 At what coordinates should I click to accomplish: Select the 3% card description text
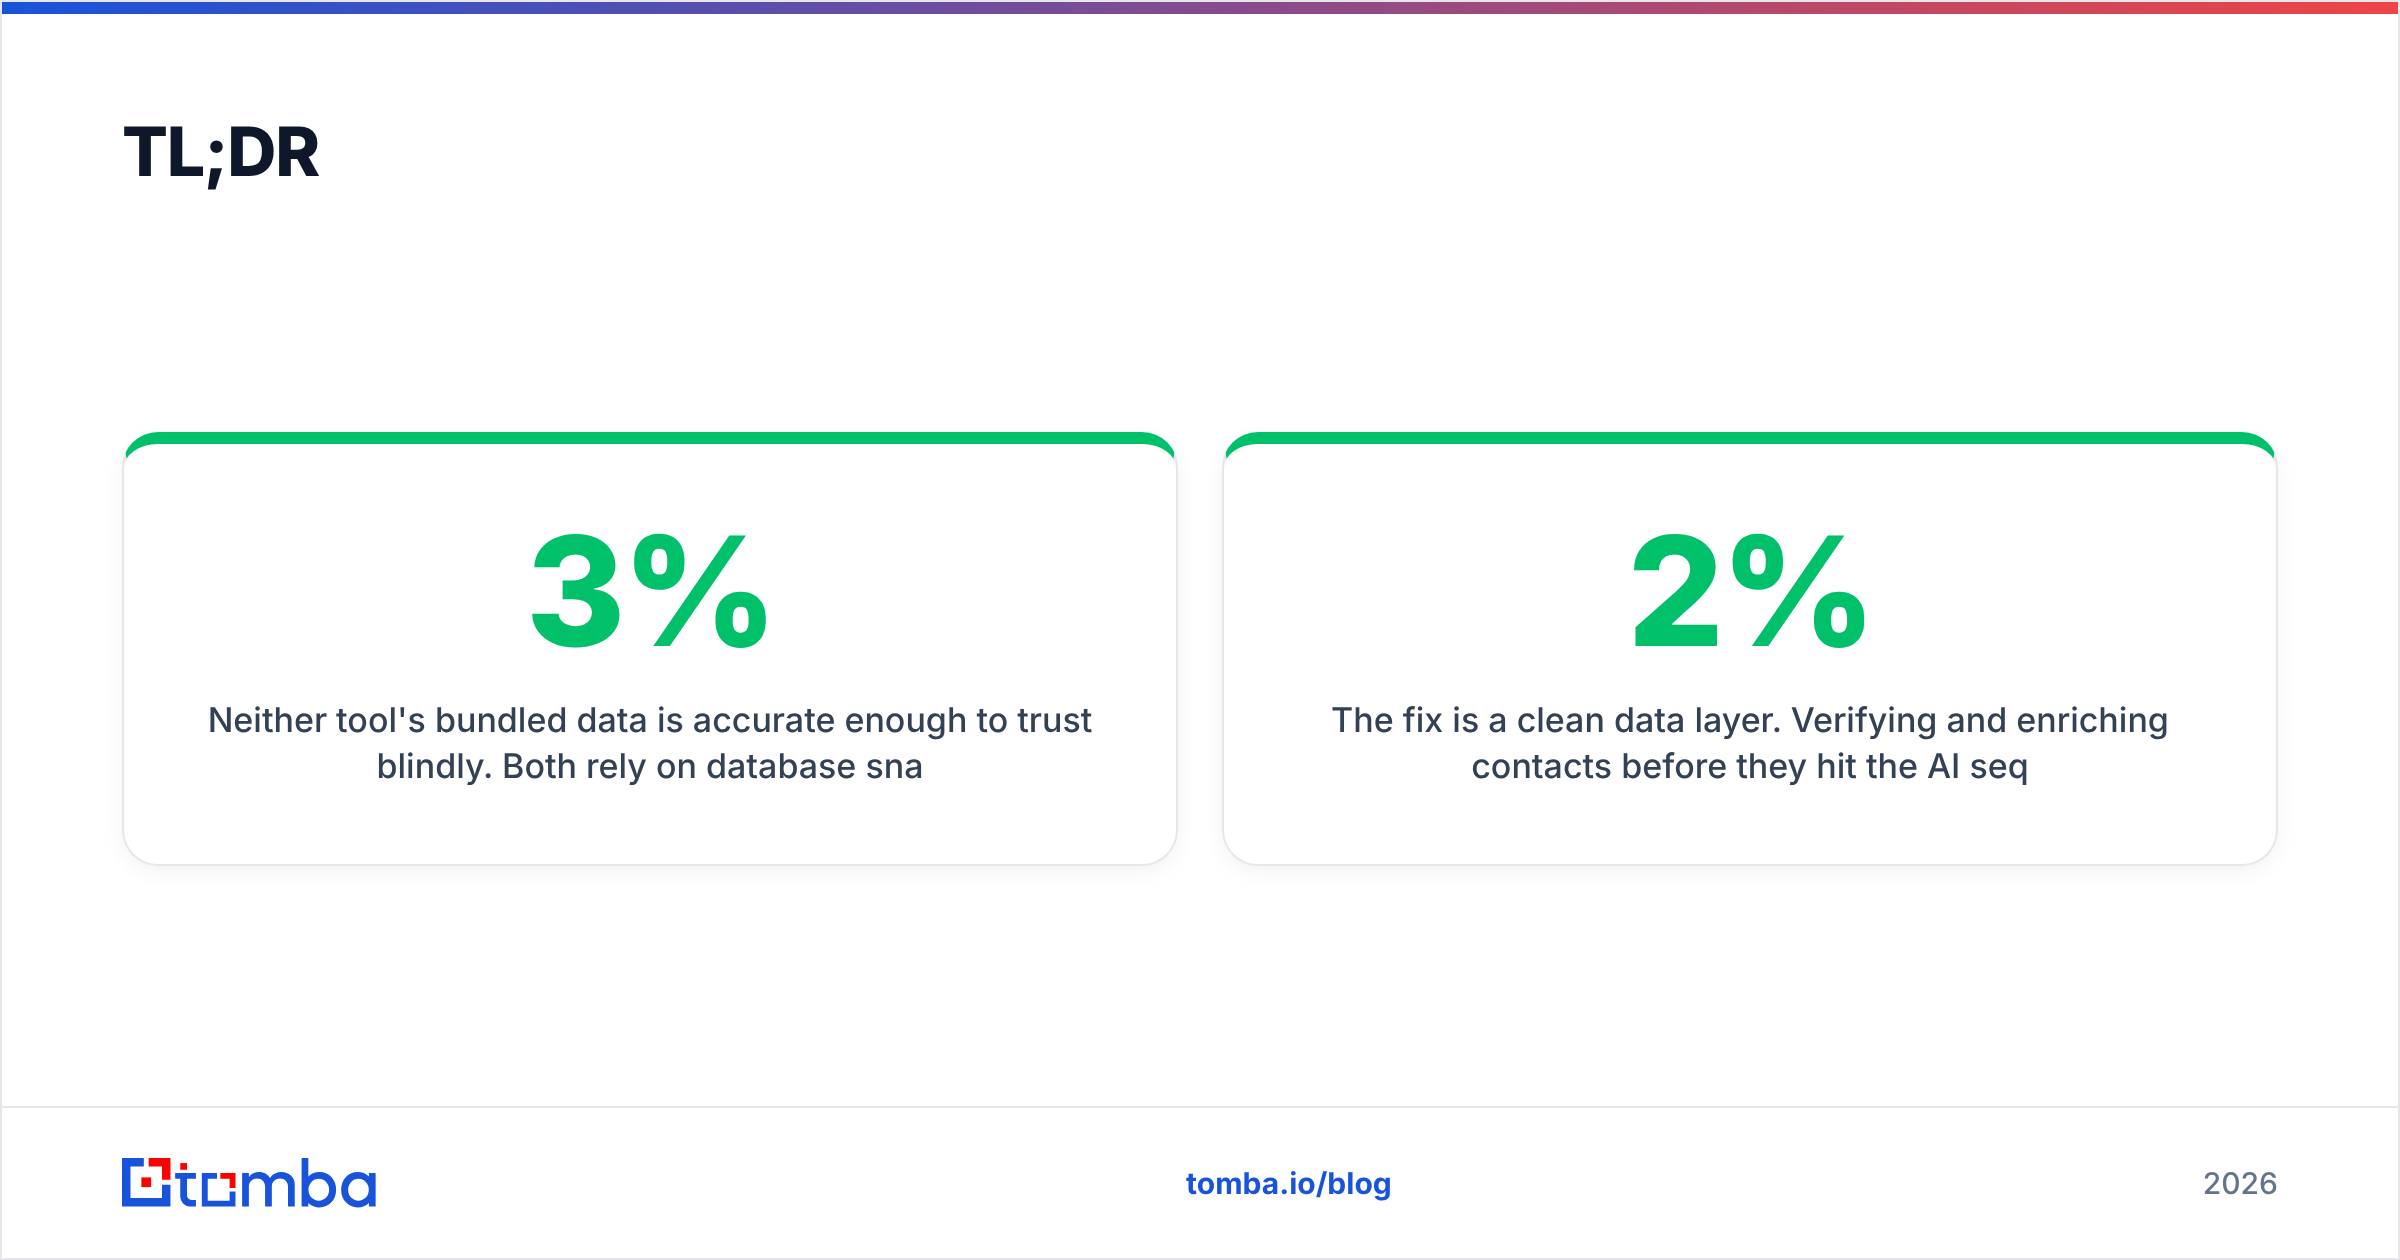(649, 743)
